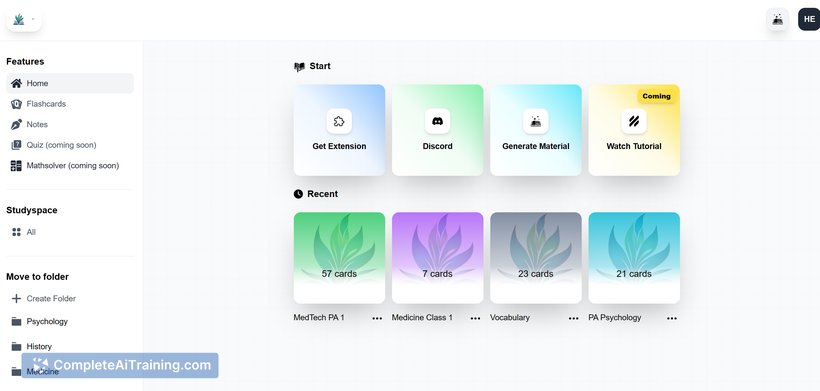Open more options for Medicine Class 1

click(475, 318)
